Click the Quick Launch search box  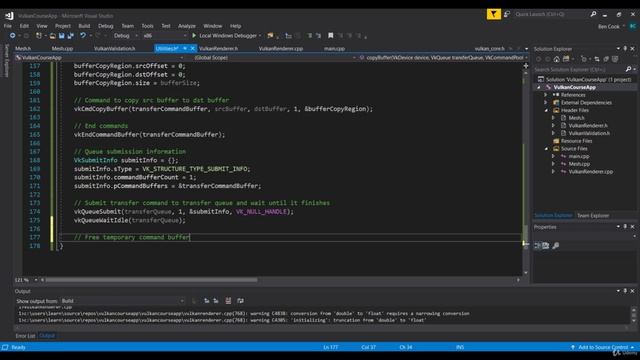[551, 14]
